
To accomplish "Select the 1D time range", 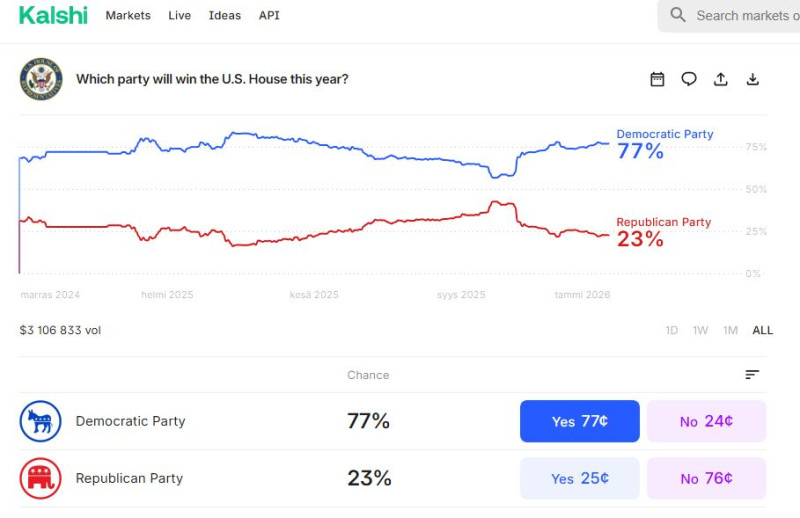I will 672,330.
